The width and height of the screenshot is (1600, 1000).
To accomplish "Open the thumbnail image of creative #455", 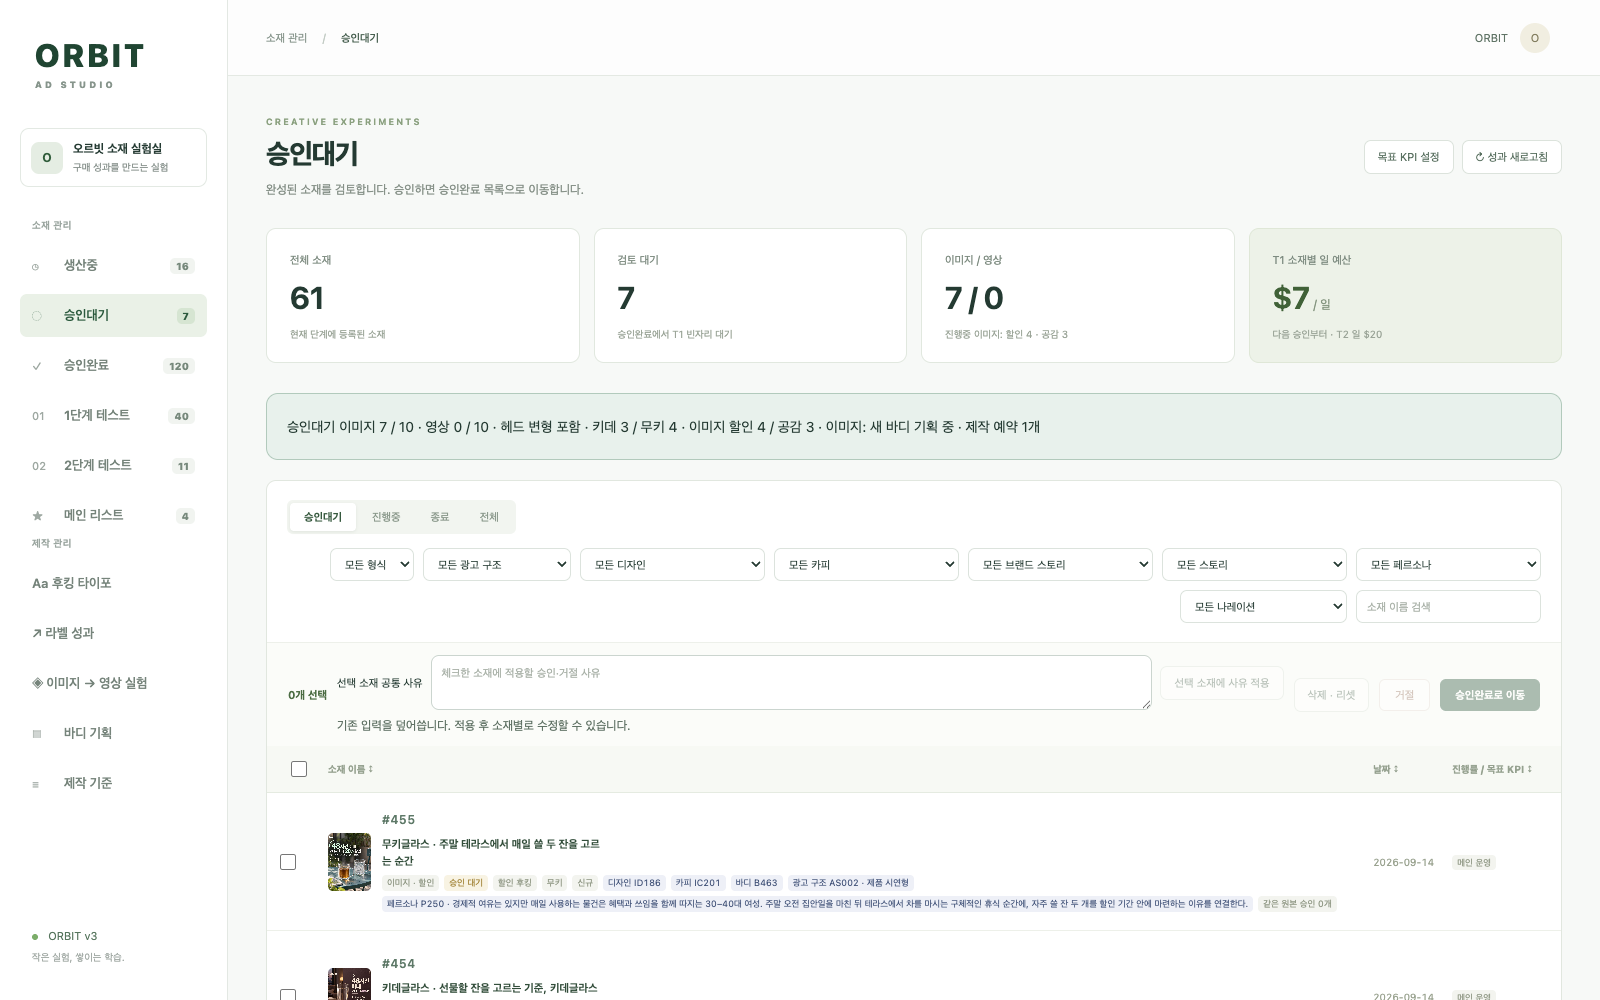I will pos(349,862).
